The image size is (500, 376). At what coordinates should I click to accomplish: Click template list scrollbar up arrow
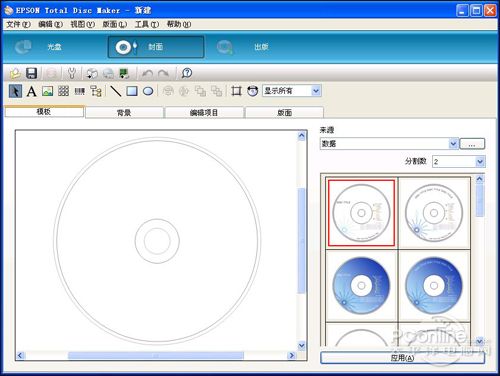480,179
